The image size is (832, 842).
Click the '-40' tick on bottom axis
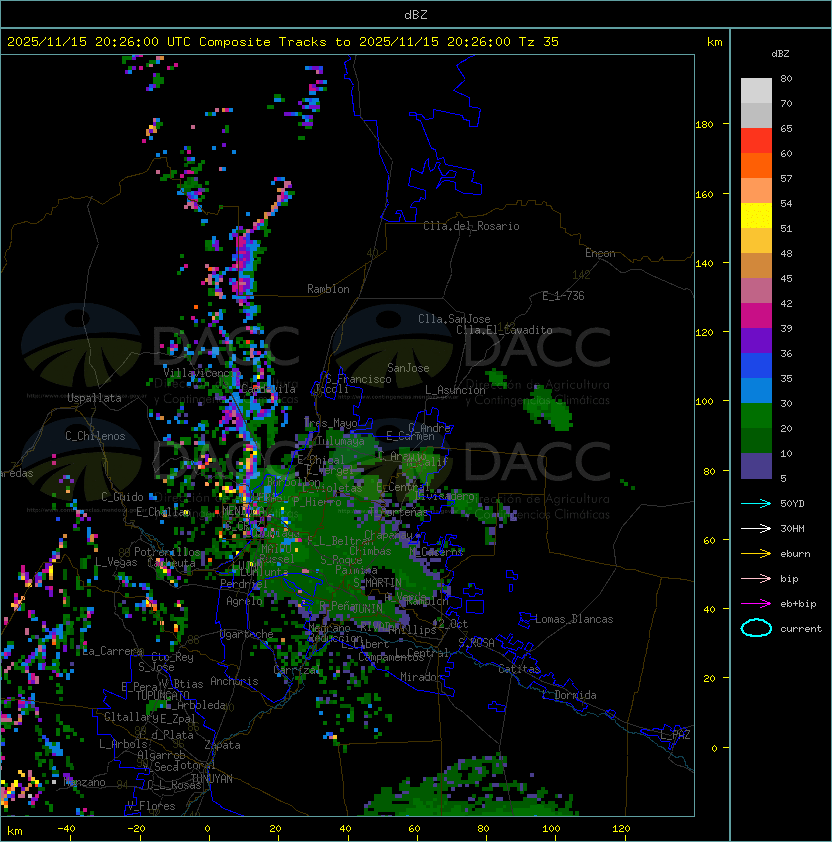pyautogui.click(x=66, y=829)
